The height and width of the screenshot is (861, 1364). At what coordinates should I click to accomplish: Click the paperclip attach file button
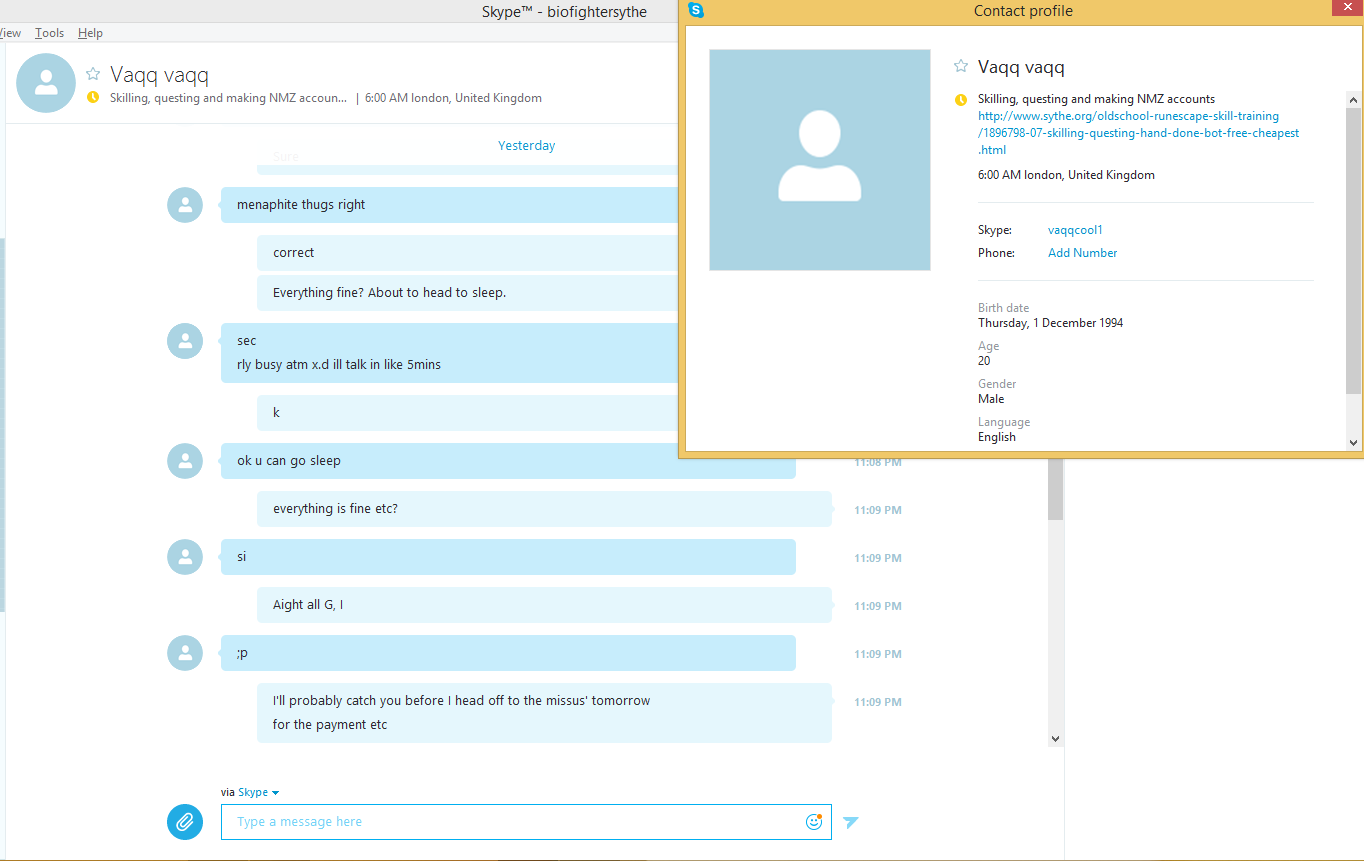[185, 822]
